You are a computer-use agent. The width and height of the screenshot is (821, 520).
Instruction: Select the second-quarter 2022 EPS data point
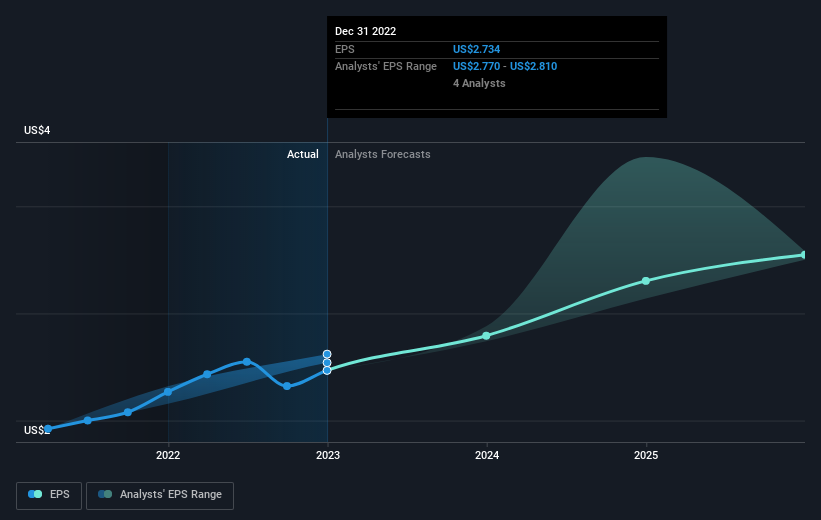coord(207,374)
